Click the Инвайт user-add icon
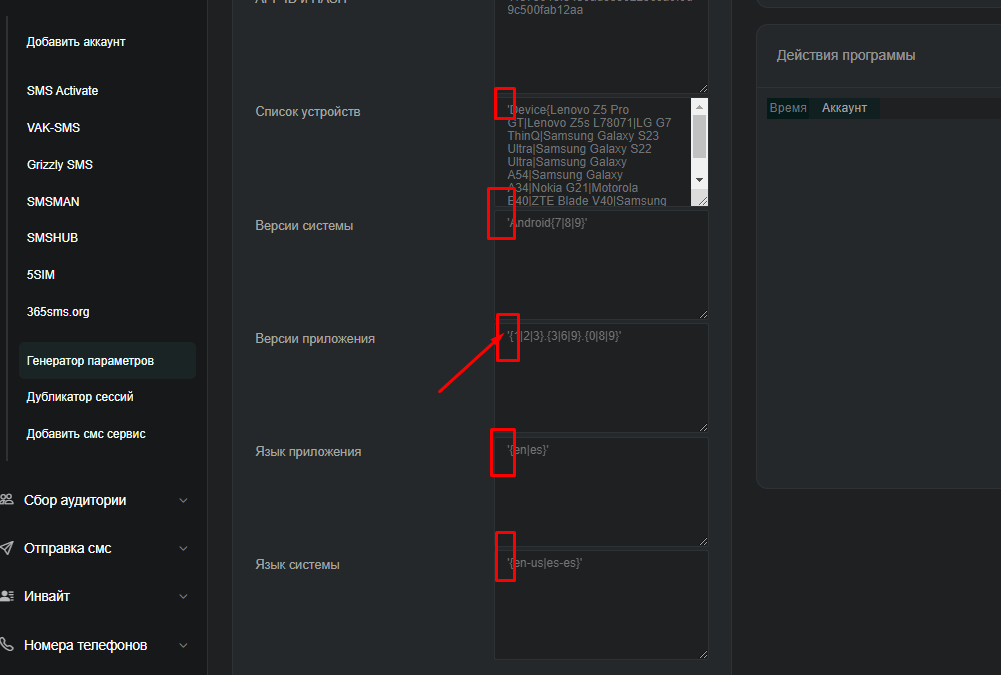The width and height of the screenshot is (1001, 675). point(7,596)
